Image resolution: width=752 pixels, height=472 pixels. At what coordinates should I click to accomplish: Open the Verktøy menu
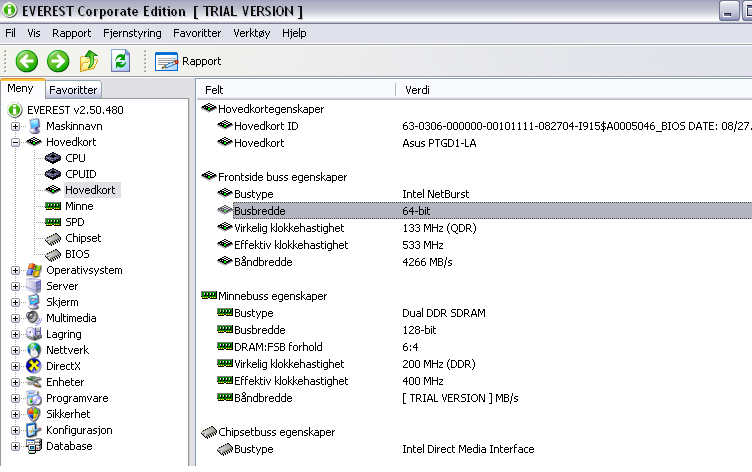(252, 33)
